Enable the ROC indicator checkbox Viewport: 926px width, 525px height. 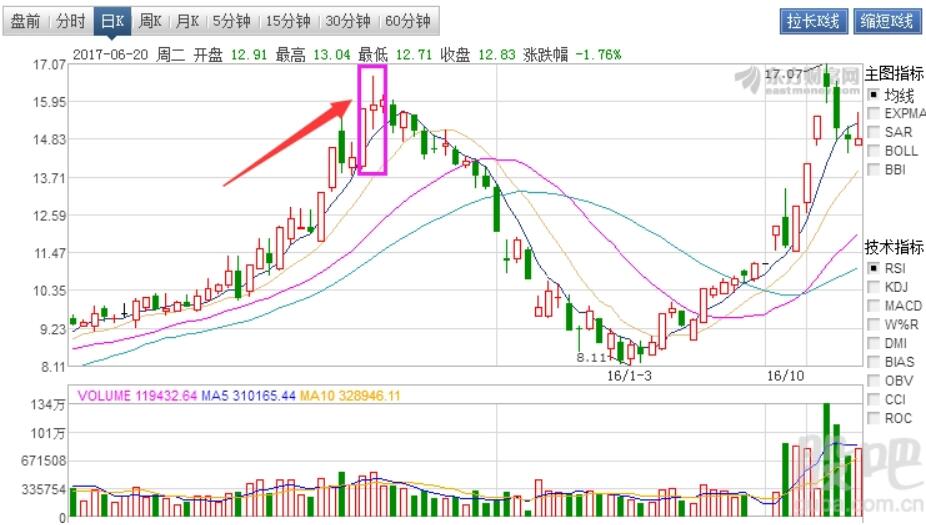[x=873, y=418]
